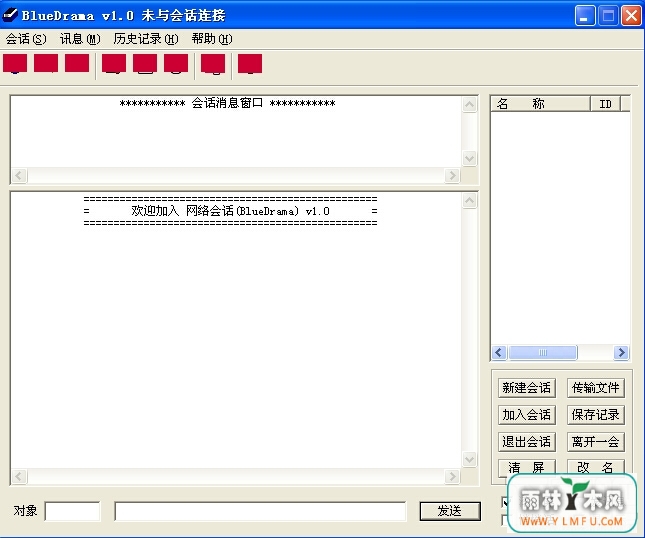The image size is (645, 538).
Task: Focus the message text input field
Action: (260, 511)
